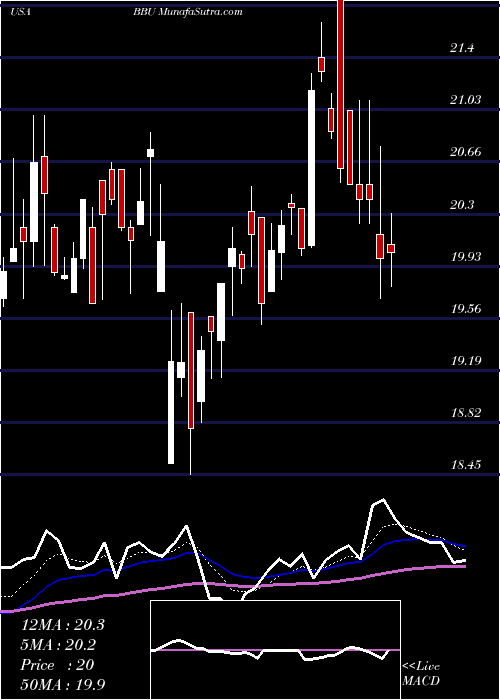Click the 50MA : 19.9 reading
Image resolution: width=500 pixels, height=700 pixels.
coord(63,685)
